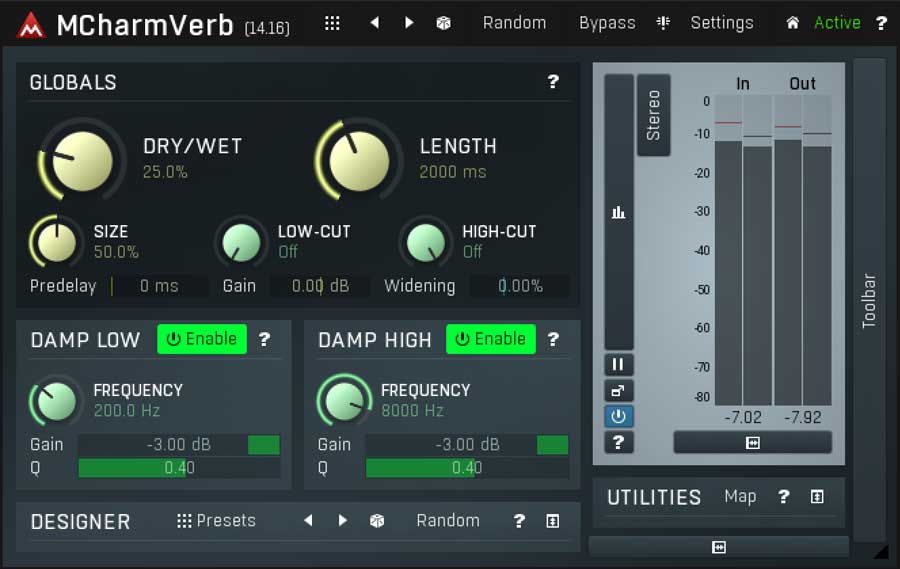Toggle the DAMP HIGH Enable button
Image resolution: width=900 pixels, height=569 pixels.
(491, 339)
